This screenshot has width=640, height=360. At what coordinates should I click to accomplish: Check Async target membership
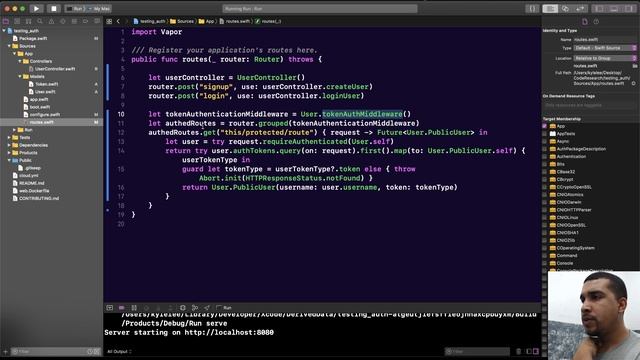[x=544, y=141]
